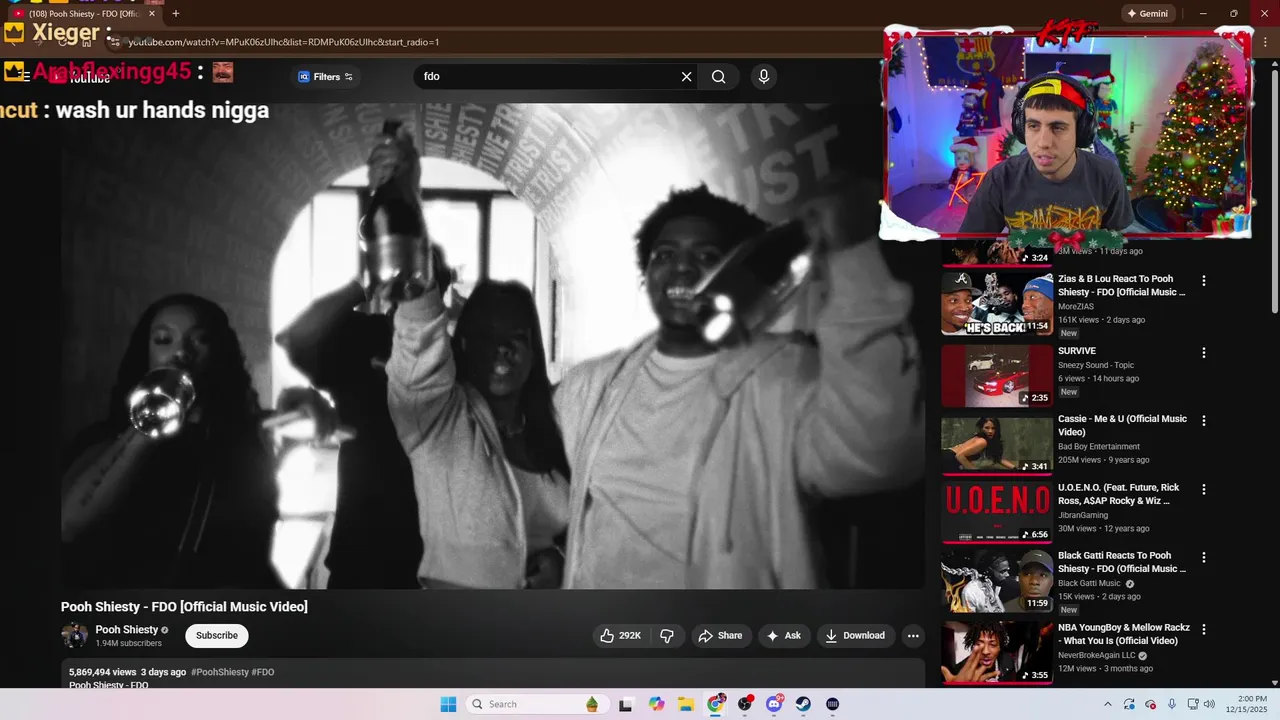Download the FDO video

(x=855, y=636)
